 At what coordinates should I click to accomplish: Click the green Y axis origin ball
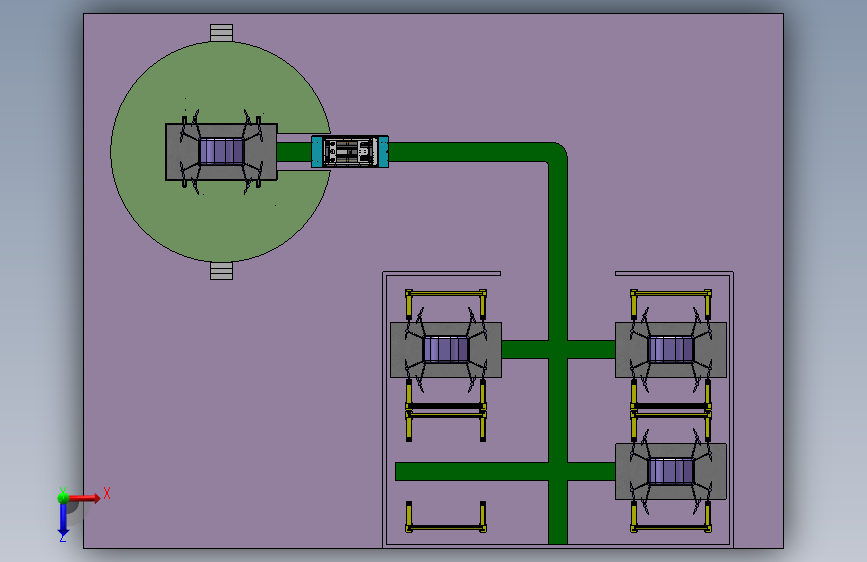(x=63, y=497)
